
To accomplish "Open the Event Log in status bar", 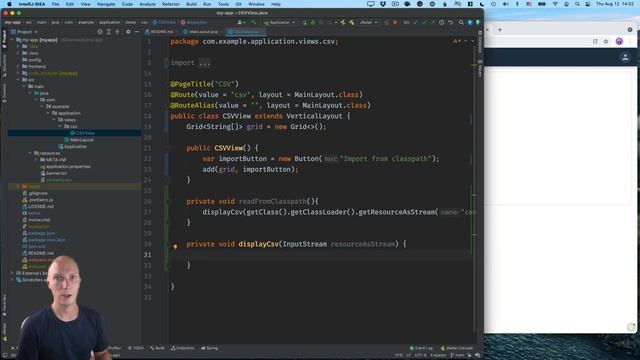I will tap(421, 348).
